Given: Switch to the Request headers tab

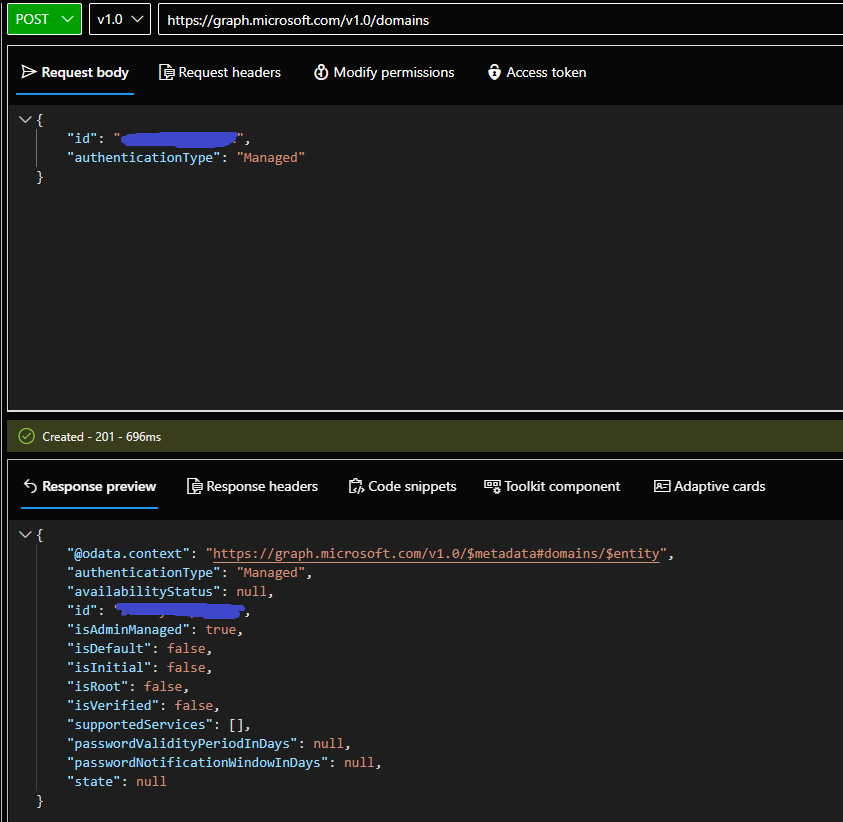Looking at the screenshot, I should click(x=220, y=72).
